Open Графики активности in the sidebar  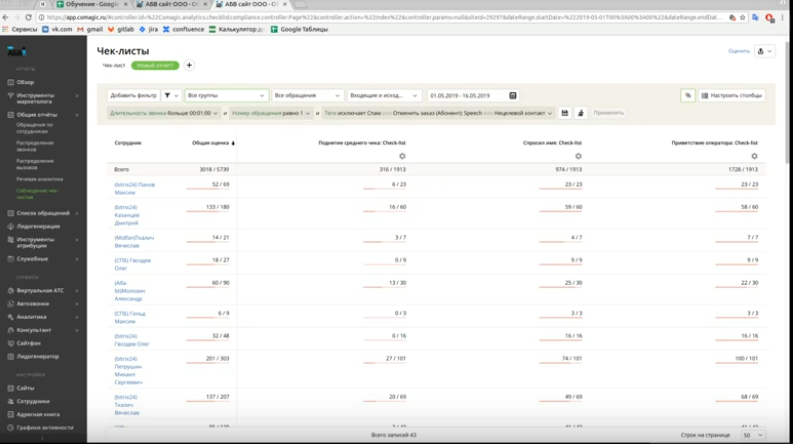point(45,427)
